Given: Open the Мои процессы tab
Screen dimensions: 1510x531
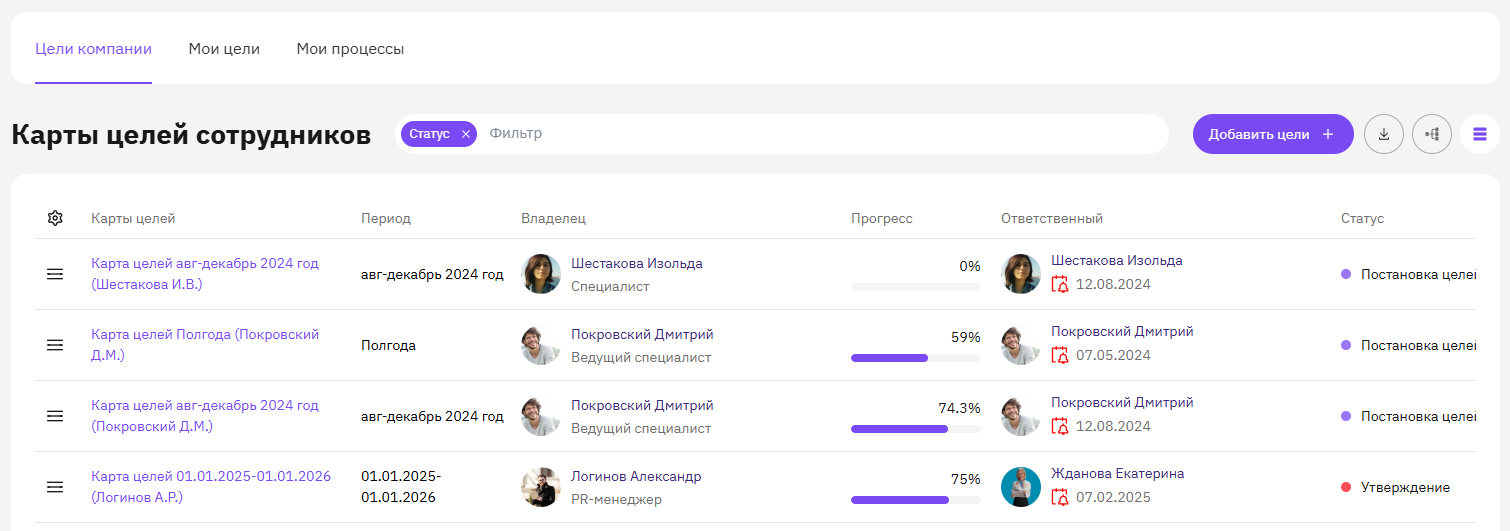Looking at the screenshot, I should (350, 49).
